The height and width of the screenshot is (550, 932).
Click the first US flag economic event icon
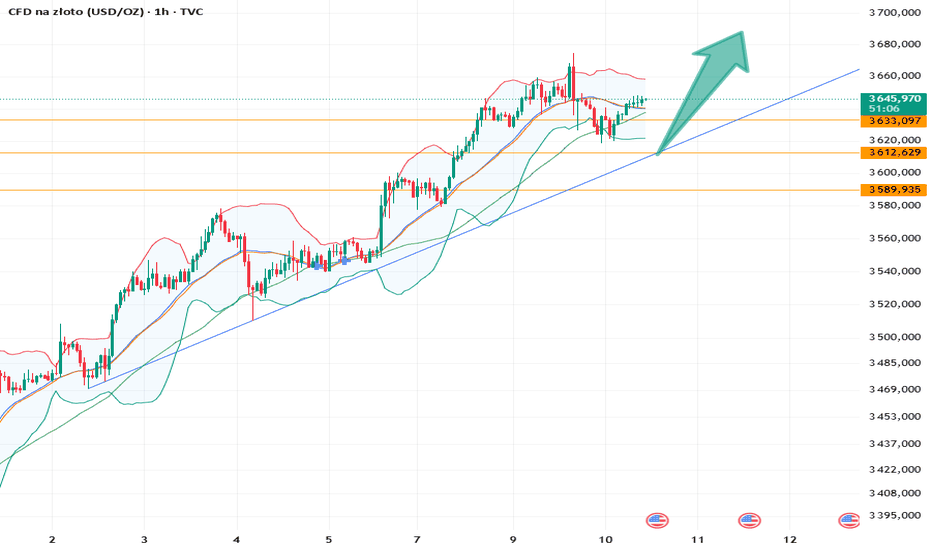(657, 521)
